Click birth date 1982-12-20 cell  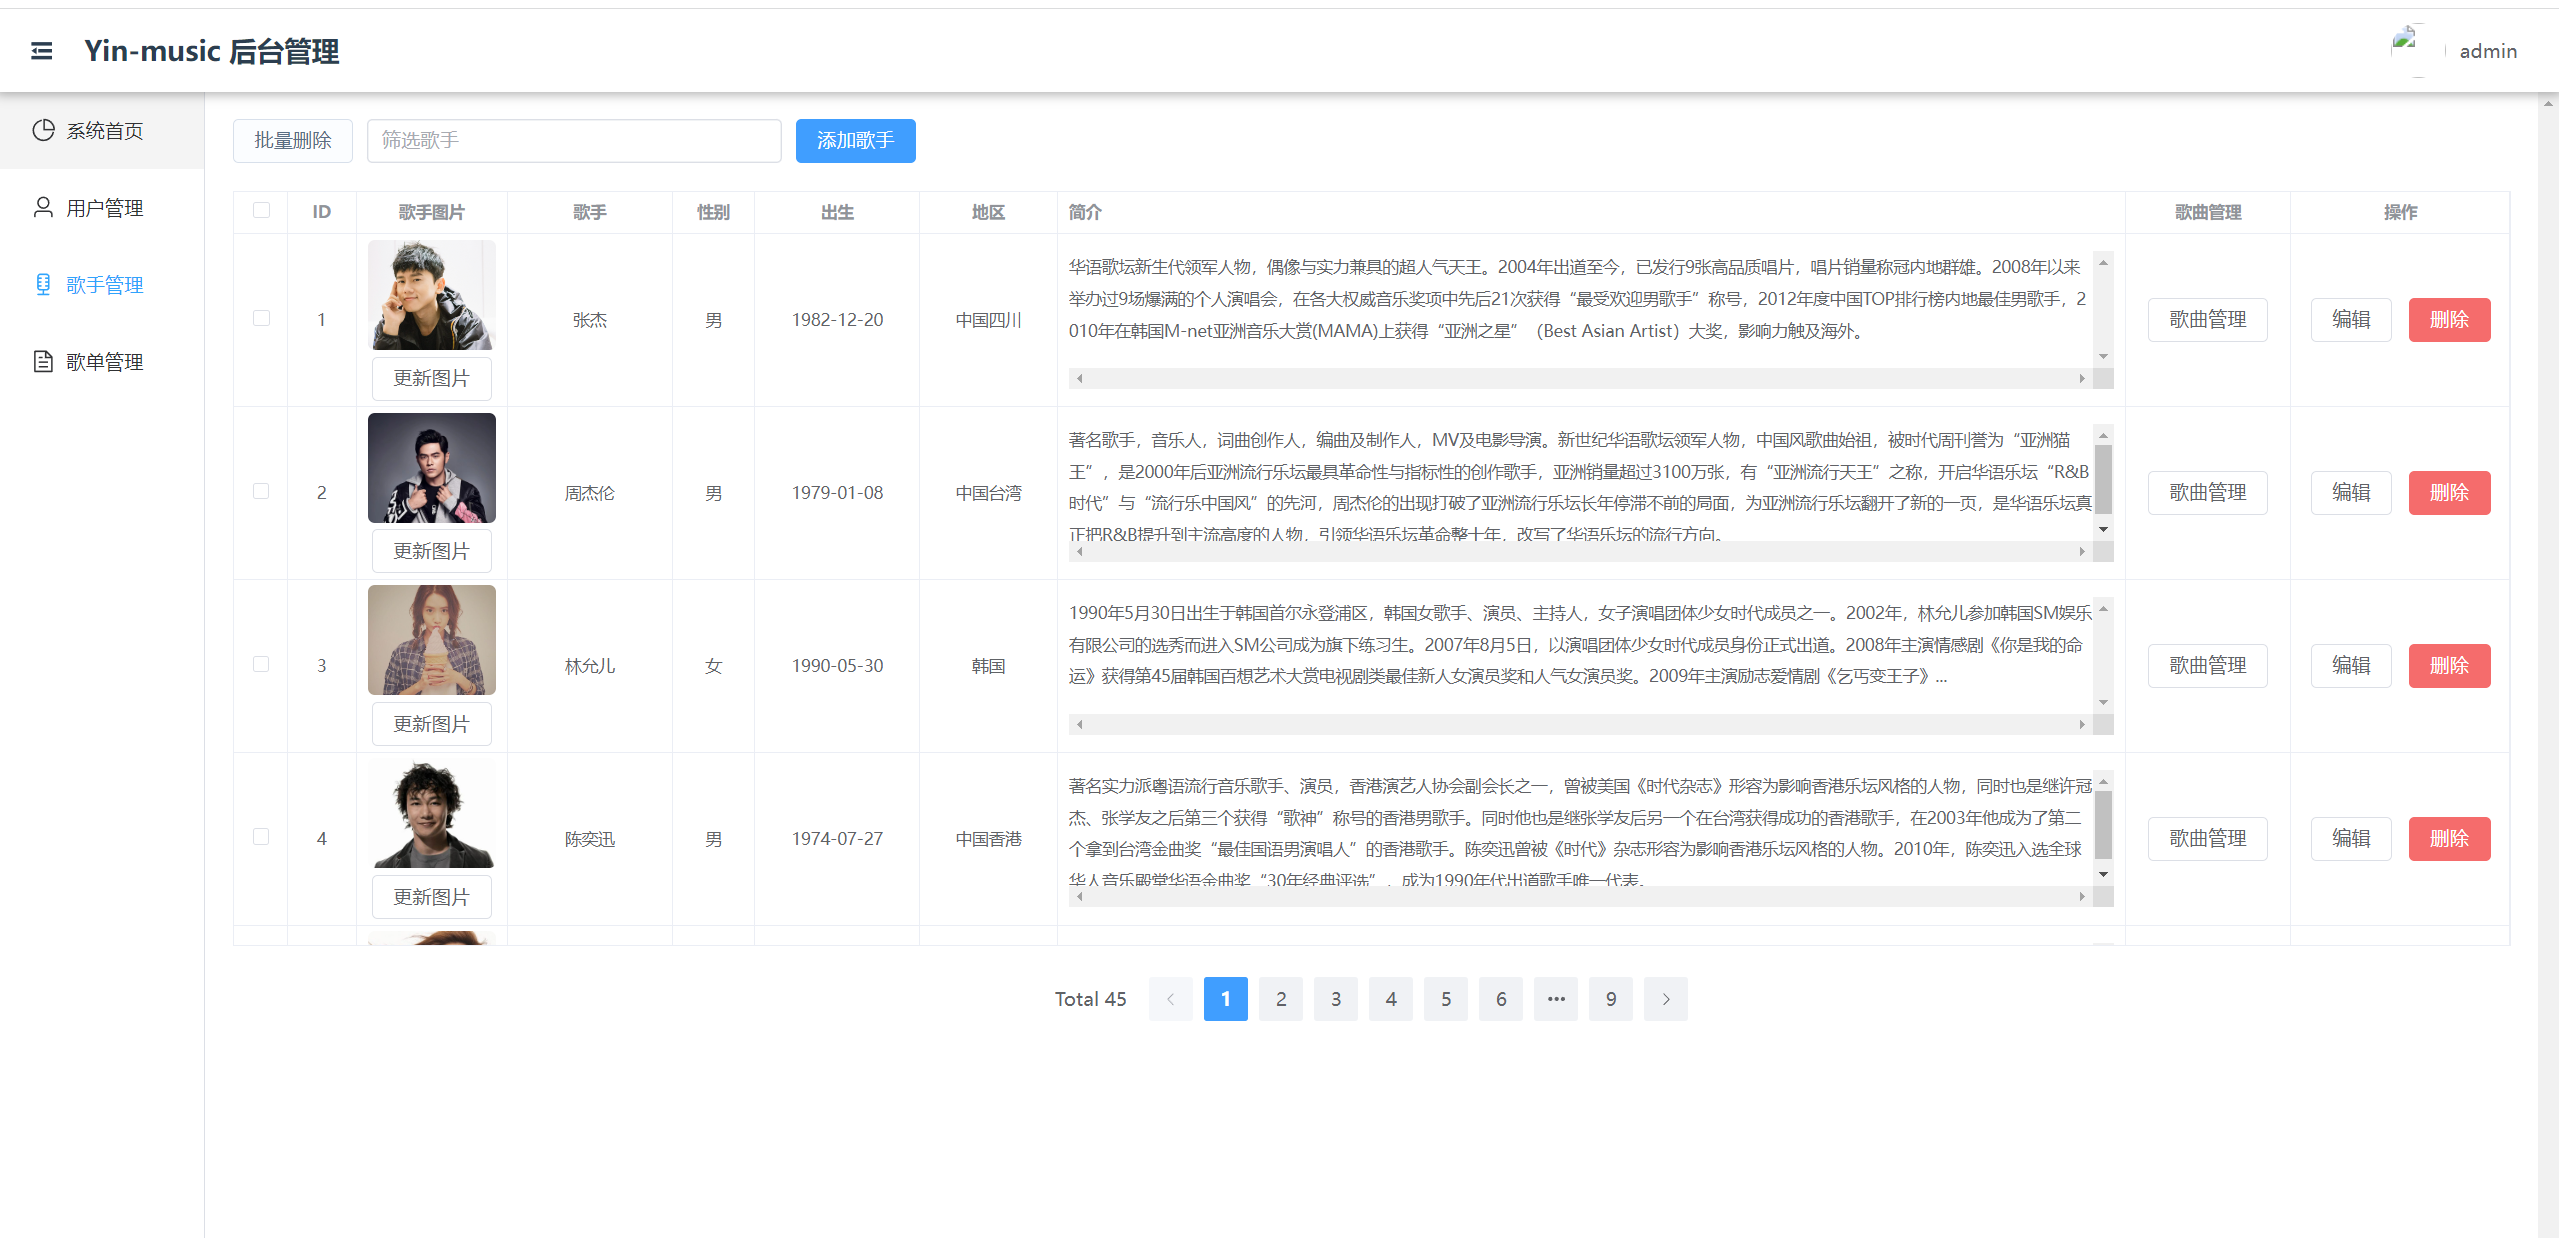pyautogui.click(x=837, y=320)
